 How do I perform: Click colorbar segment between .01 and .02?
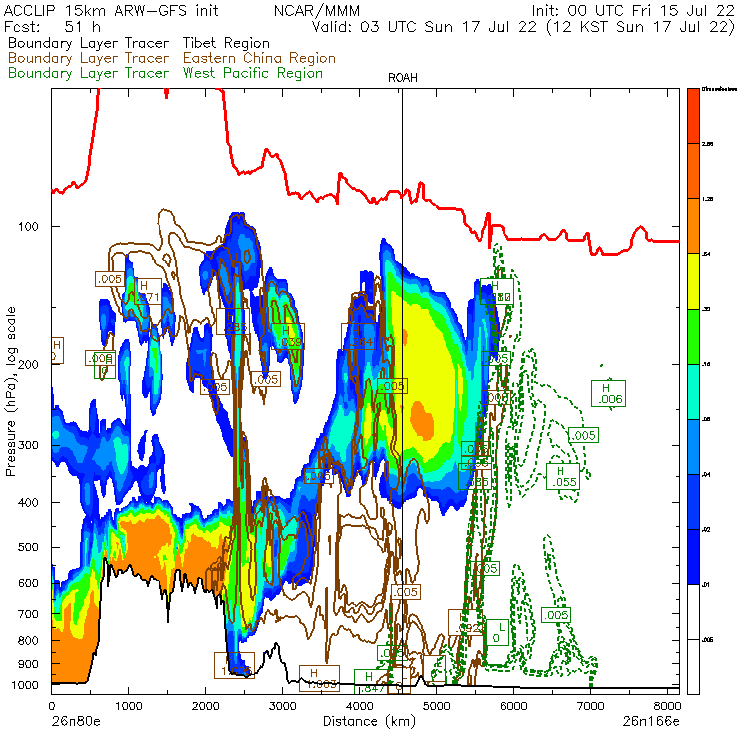693,557
